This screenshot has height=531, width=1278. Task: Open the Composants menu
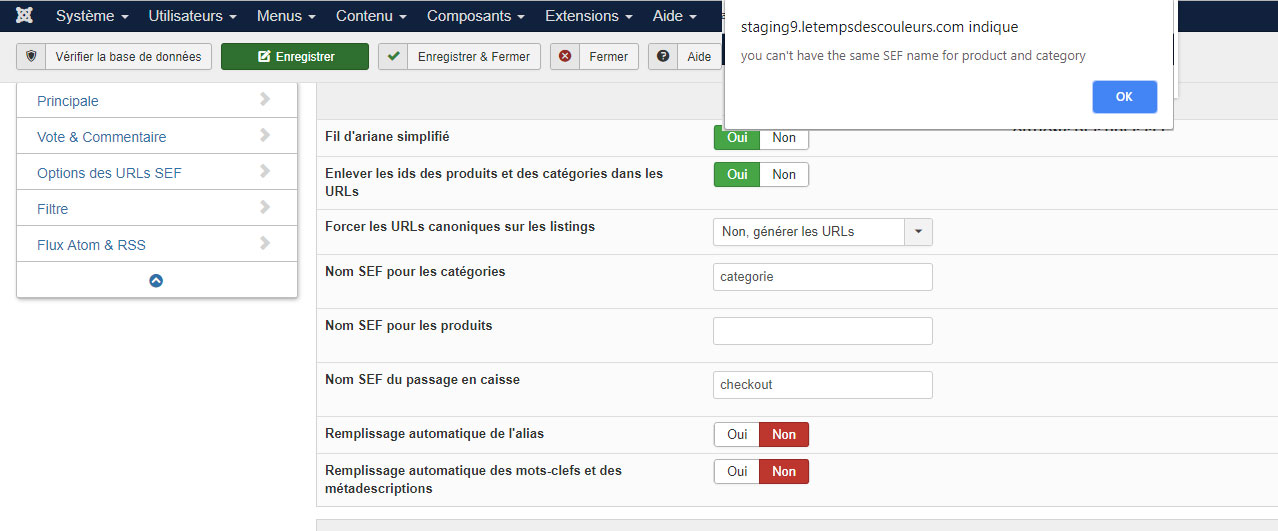coord(475,16)
